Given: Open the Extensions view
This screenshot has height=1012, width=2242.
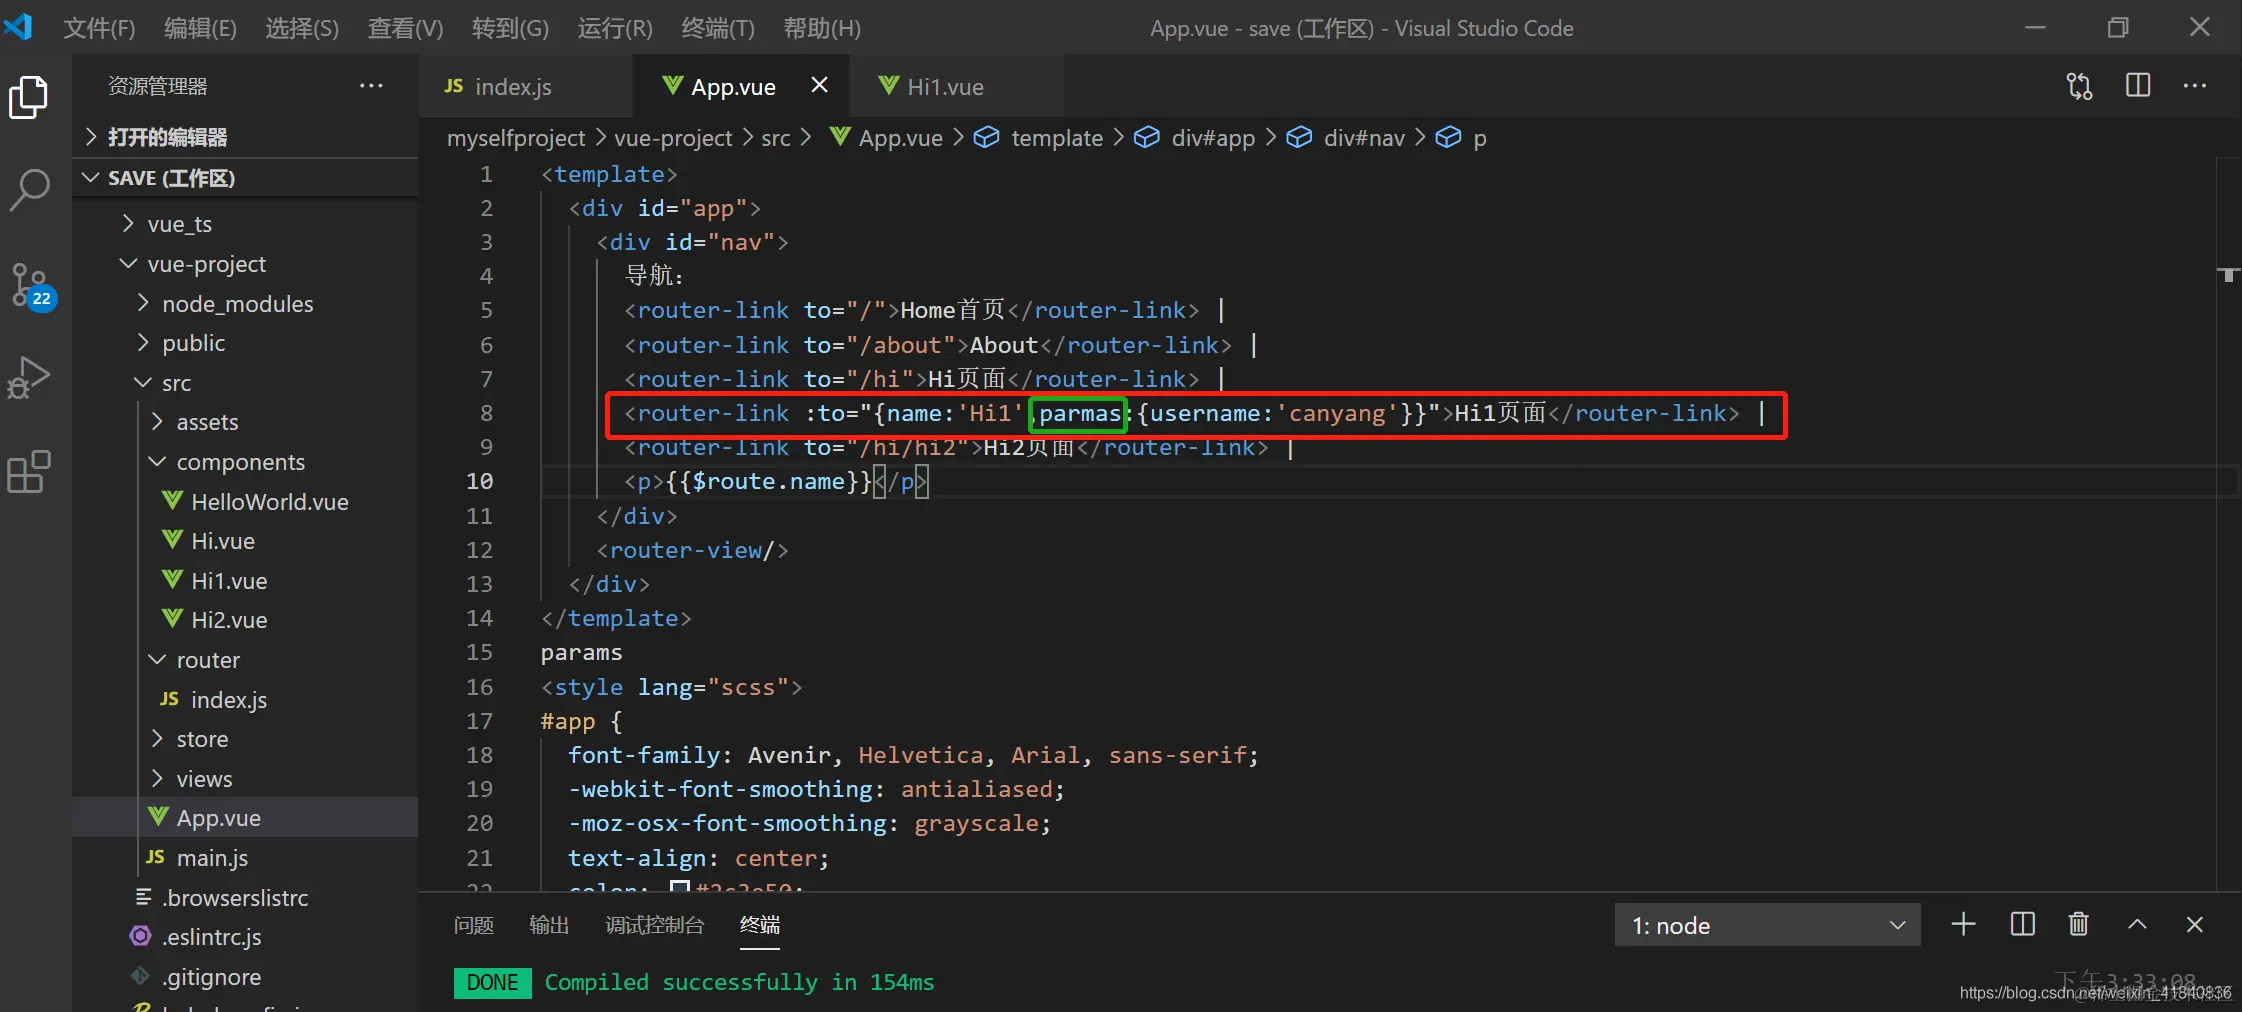Looking at the screenshot, I should click(29, 471).
